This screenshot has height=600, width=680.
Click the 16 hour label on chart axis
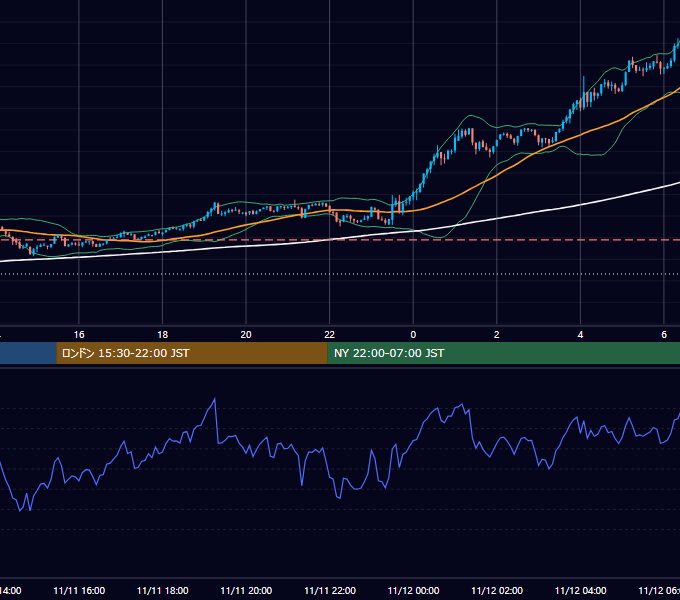click(x=79, y=335)
